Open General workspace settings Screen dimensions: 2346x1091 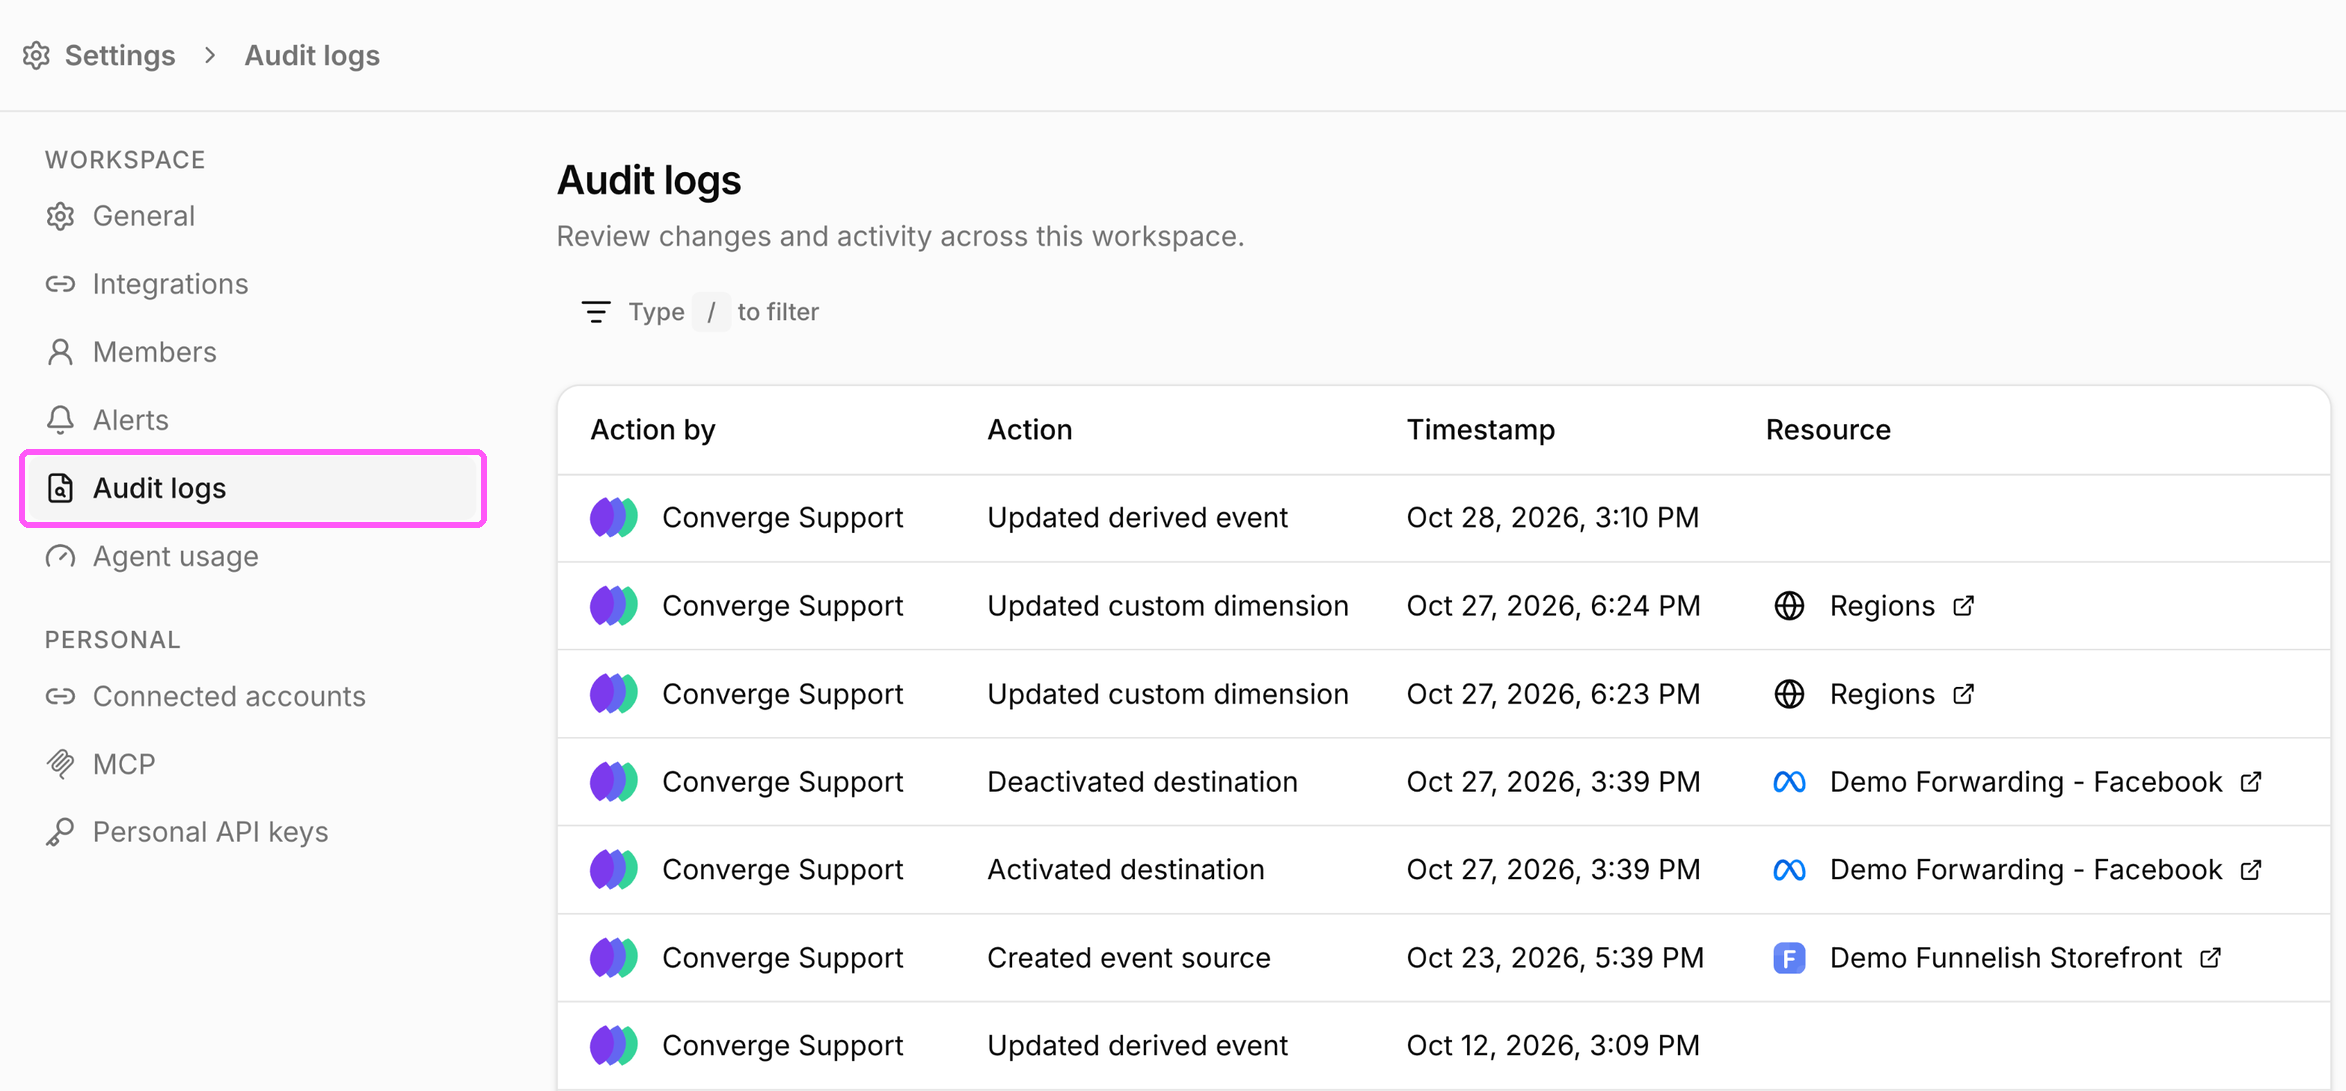click(x=144, y=216)
